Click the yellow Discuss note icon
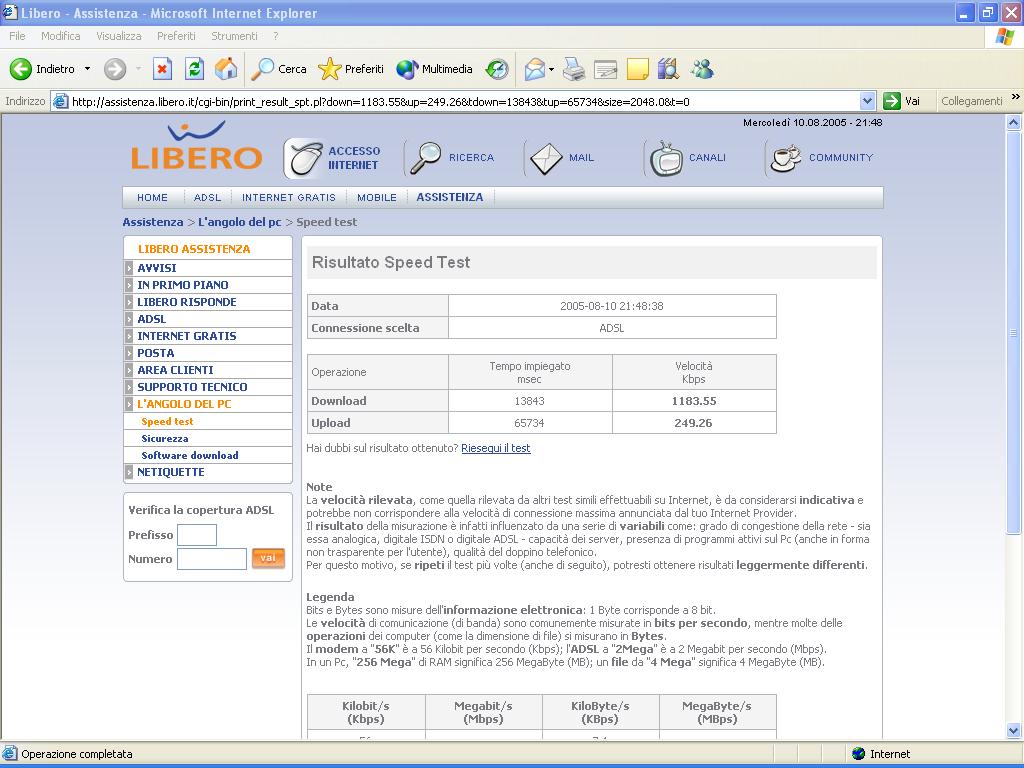 point(637,69)
